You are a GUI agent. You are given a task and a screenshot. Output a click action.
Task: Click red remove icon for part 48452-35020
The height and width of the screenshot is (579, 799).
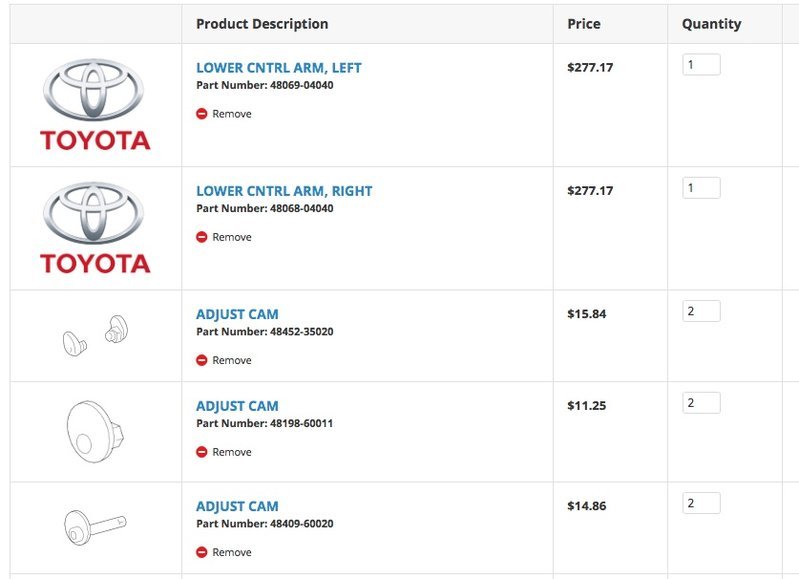[x=202, y=360]
